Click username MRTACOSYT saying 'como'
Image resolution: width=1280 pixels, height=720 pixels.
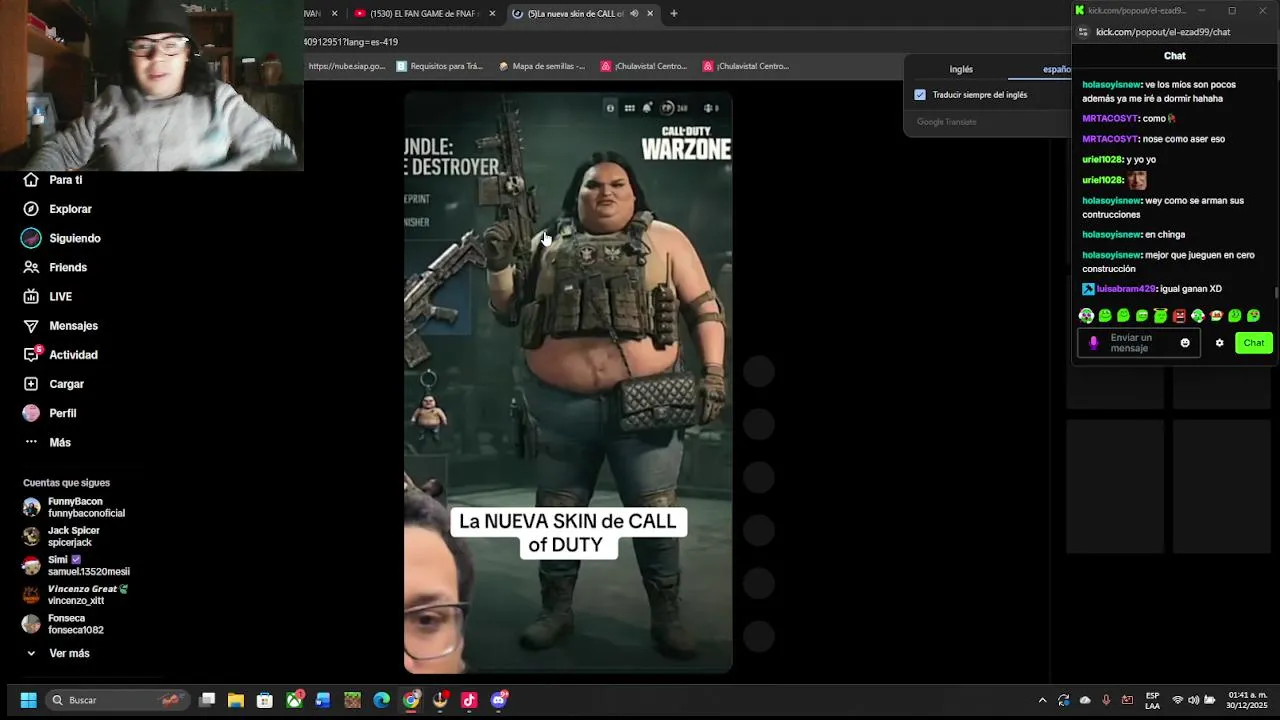point(1110,118)
